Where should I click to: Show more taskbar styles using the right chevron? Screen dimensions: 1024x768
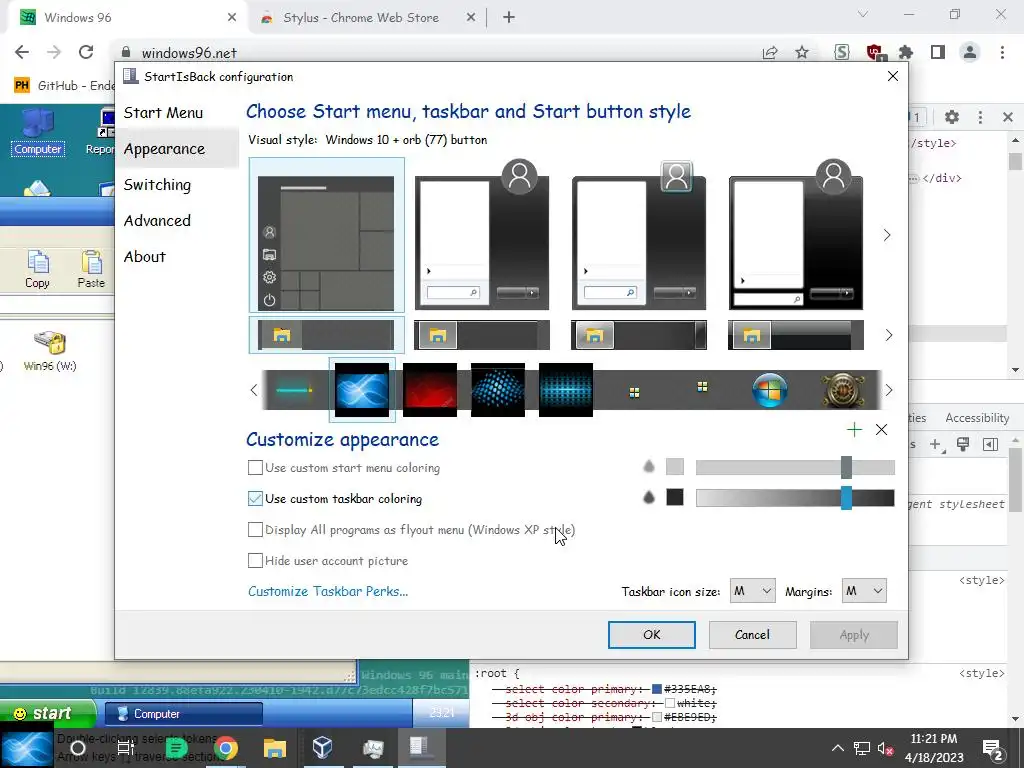coord(888,335)
